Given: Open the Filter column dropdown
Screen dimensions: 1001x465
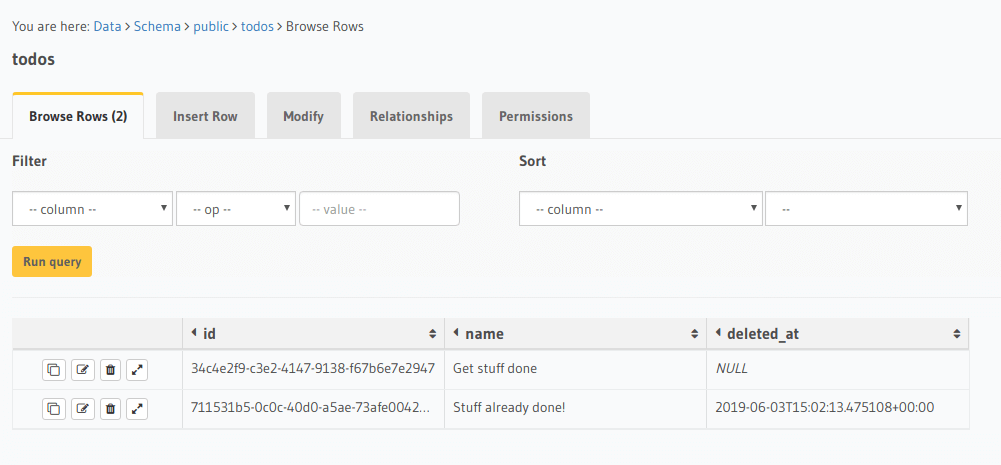Looking at the screenshot, I should [92, 209].
